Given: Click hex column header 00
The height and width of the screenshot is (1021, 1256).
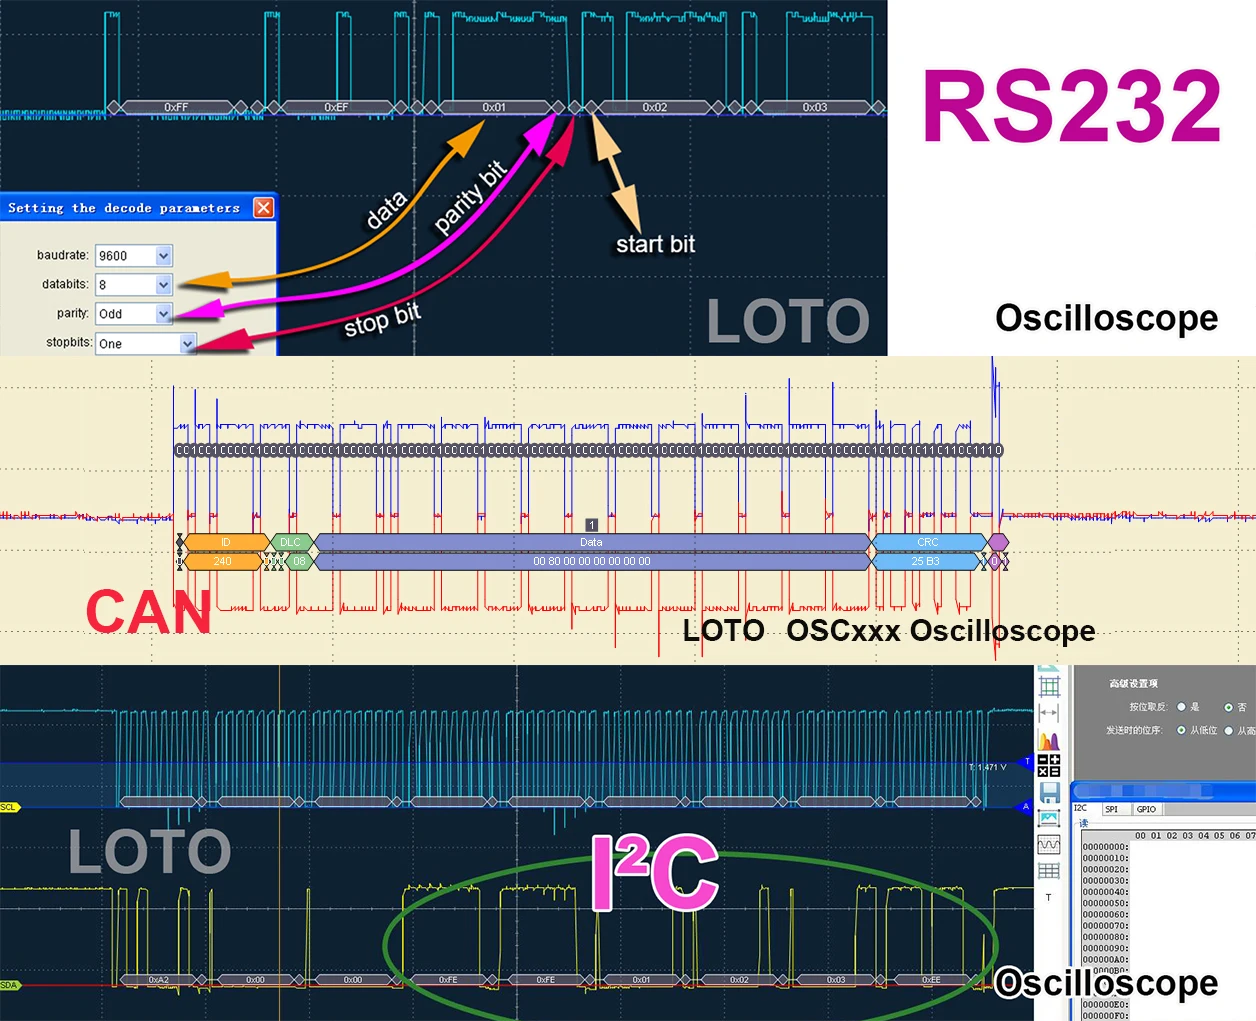Looking at the screenshot, I should (x=1140, y=835).
